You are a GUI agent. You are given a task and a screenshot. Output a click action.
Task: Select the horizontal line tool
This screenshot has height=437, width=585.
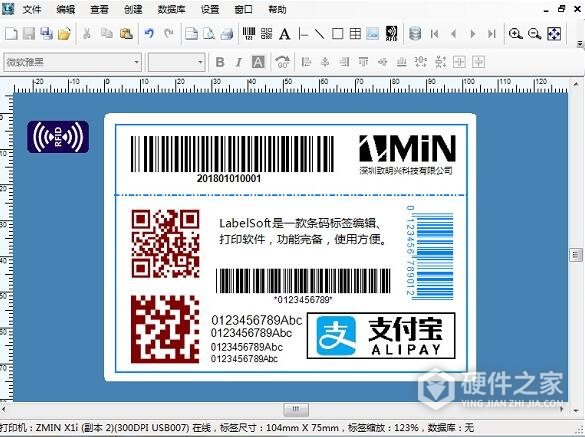pyautogui.click(x=303, y=34)
